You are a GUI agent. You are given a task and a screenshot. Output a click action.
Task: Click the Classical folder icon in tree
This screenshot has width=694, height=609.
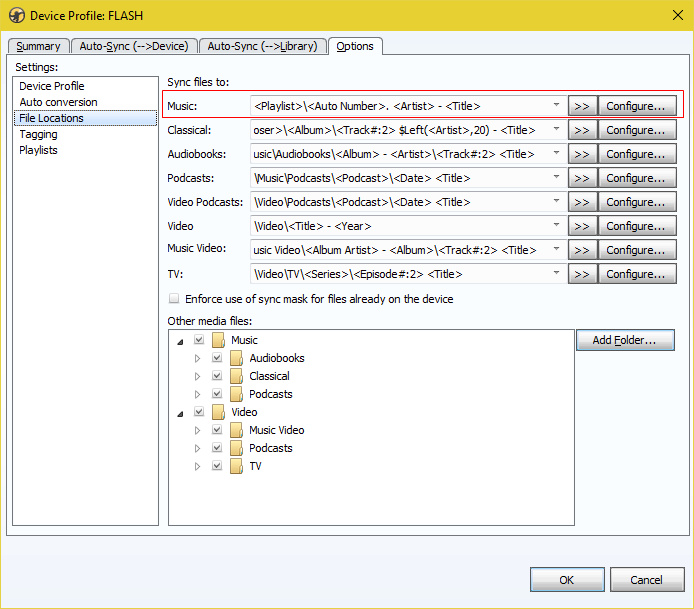(237, 376)
